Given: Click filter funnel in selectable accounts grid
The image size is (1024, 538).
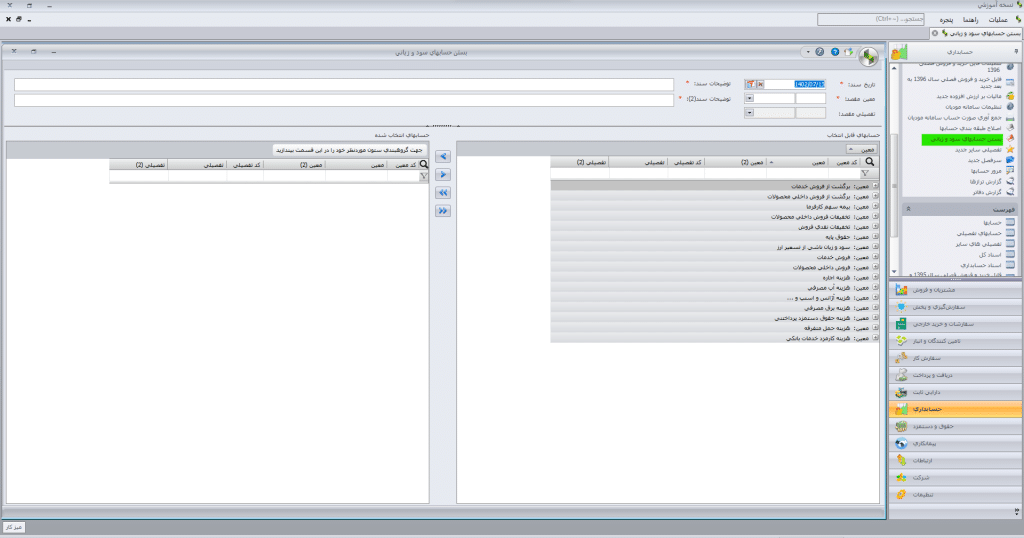Looking at the screenshot, I should pyautogui.click(x=865, y=174).
